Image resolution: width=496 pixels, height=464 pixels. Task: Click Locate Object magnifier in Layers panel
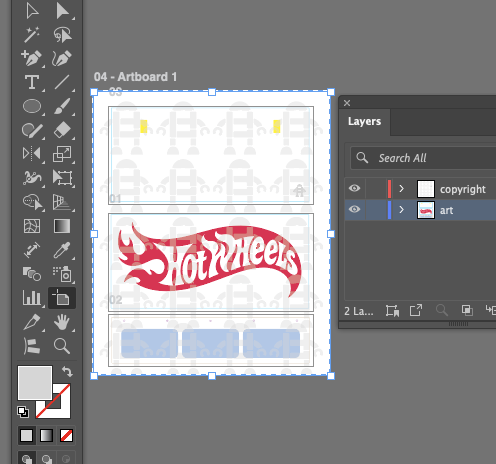click(442, 311)
